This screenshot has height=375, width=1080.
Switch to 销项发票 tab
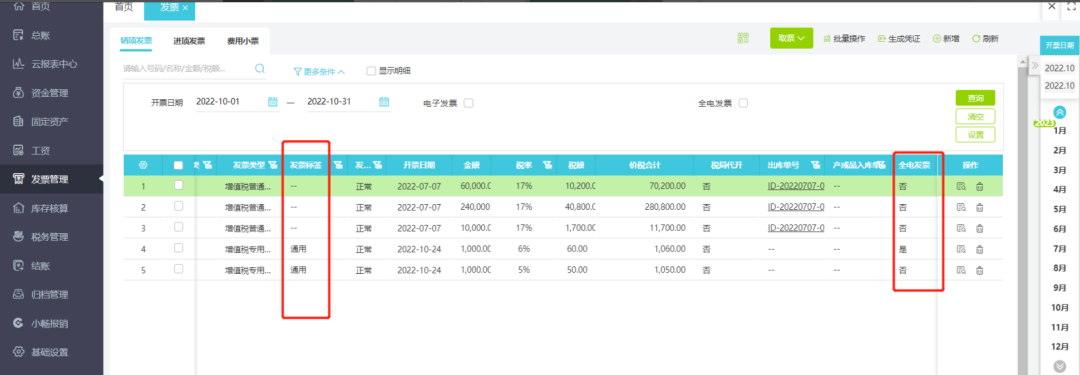136,41
